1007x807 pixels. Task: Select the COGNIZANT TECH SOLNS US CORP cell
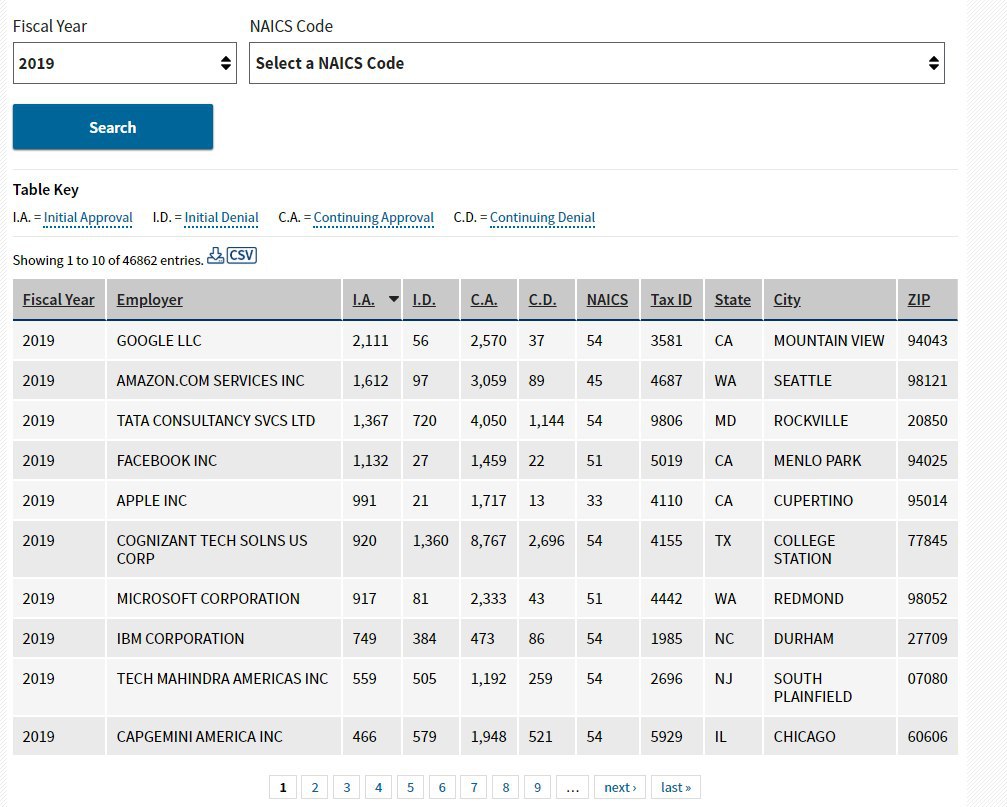(223, 550)
